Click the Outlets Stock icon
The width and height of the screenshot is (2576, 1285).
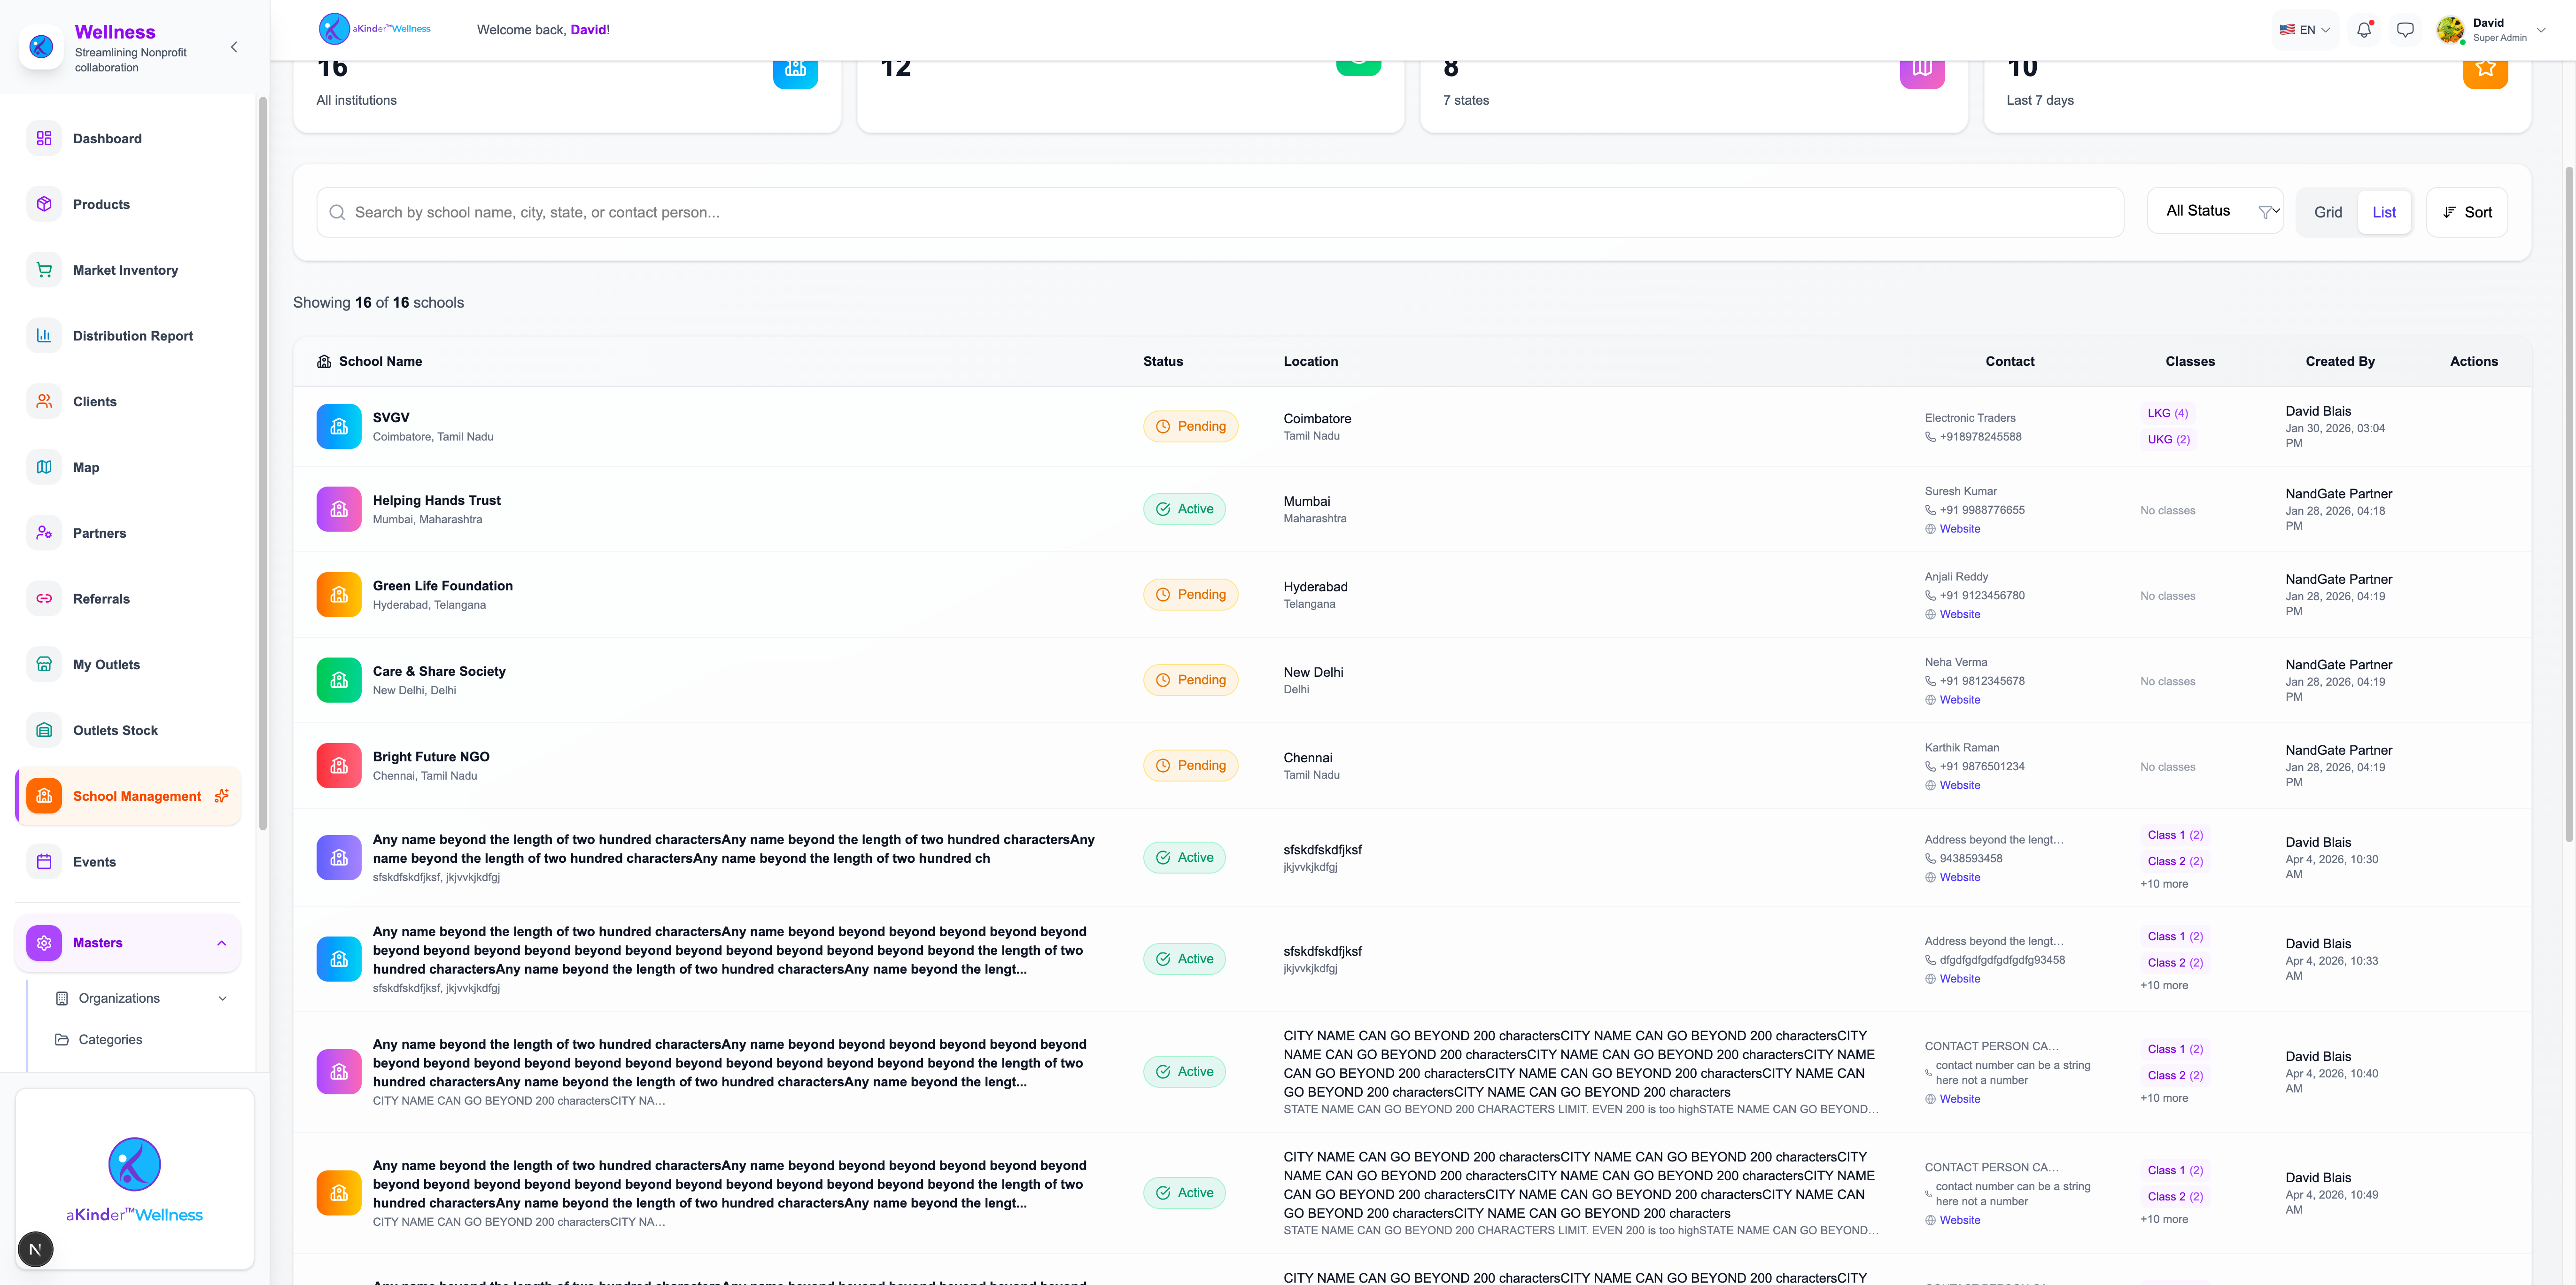pos(44,730)
